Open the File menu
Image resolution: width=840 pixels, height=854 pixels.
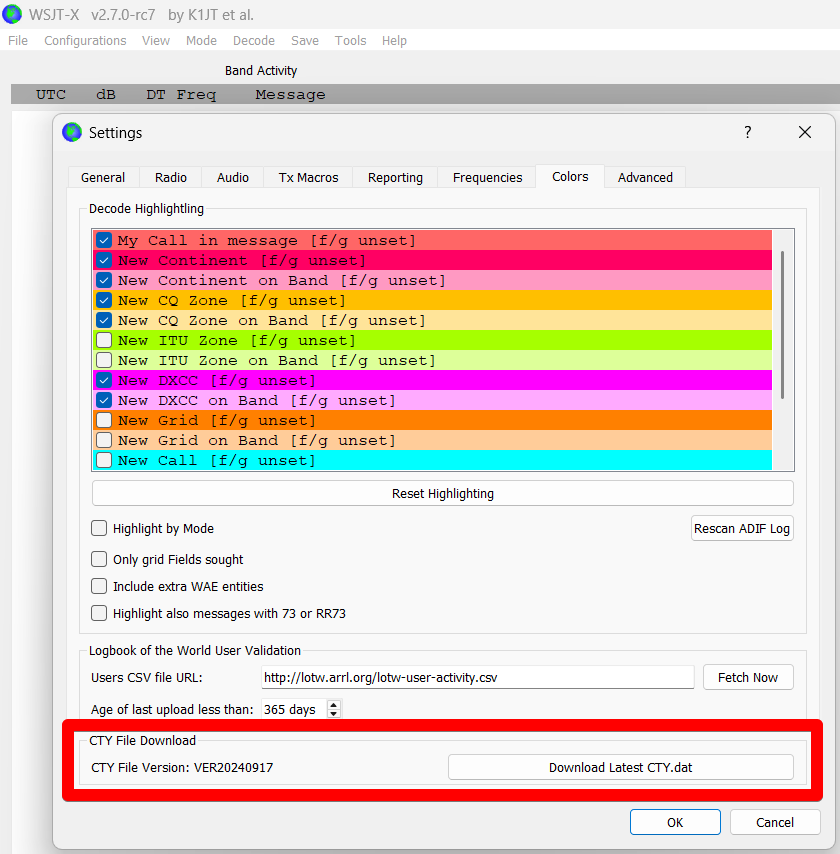(18, 41)
